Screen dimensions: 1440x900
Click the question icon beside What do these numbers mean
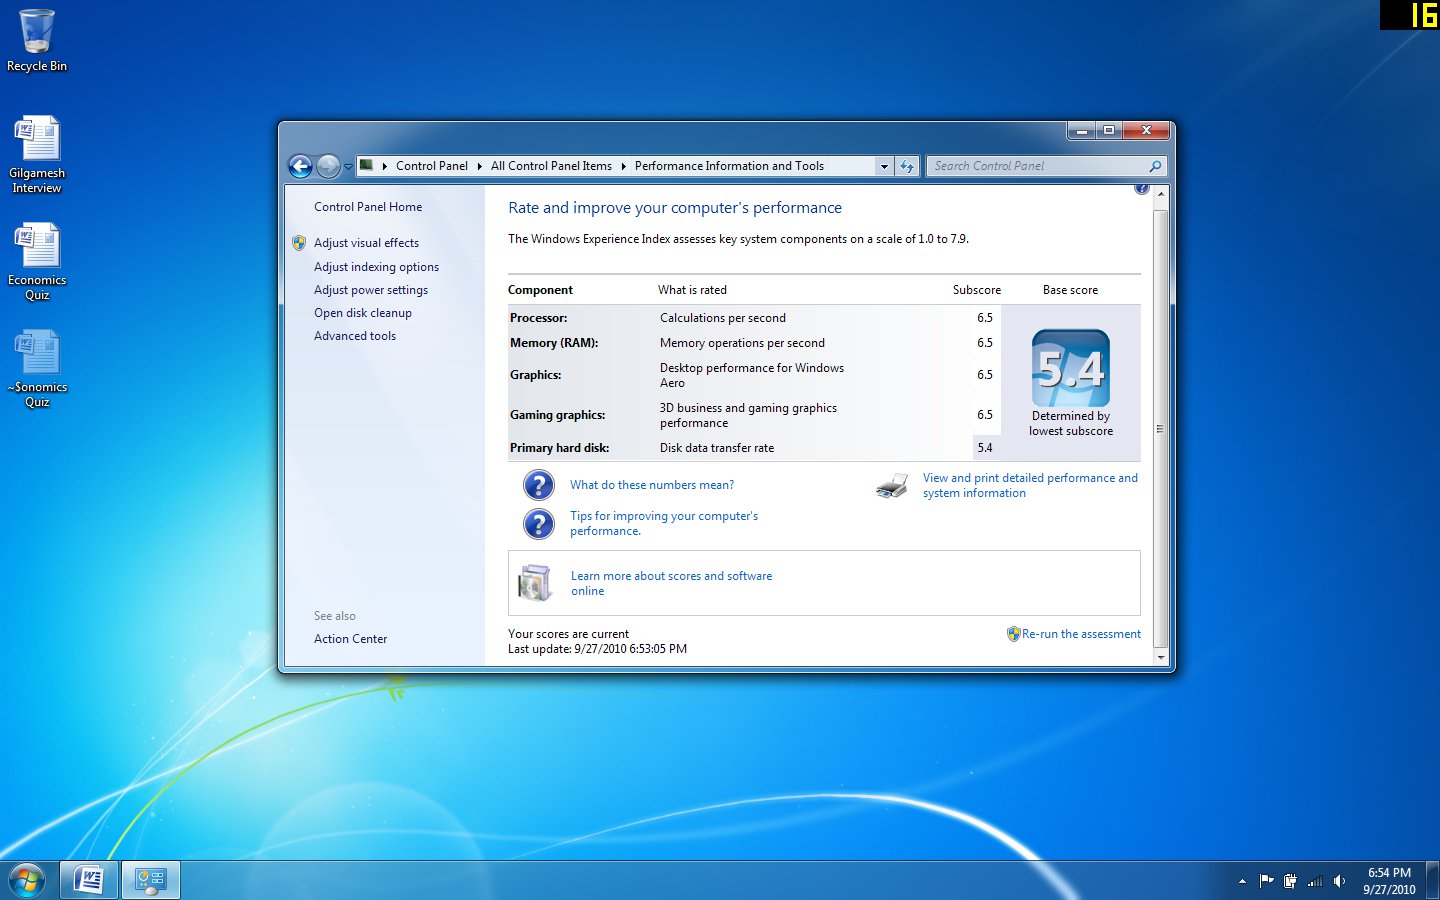coord(539,485)
